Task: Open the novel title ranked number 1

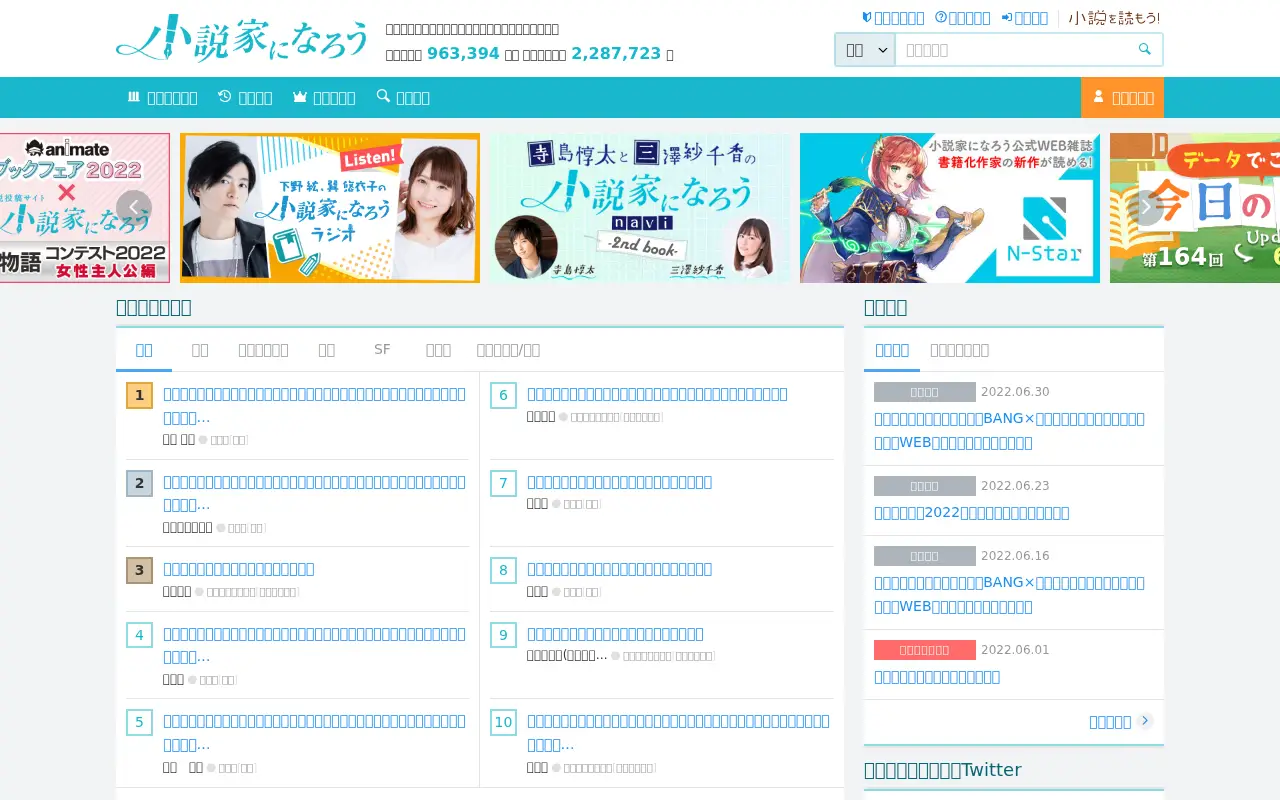Action: click(x=314, y=405)
